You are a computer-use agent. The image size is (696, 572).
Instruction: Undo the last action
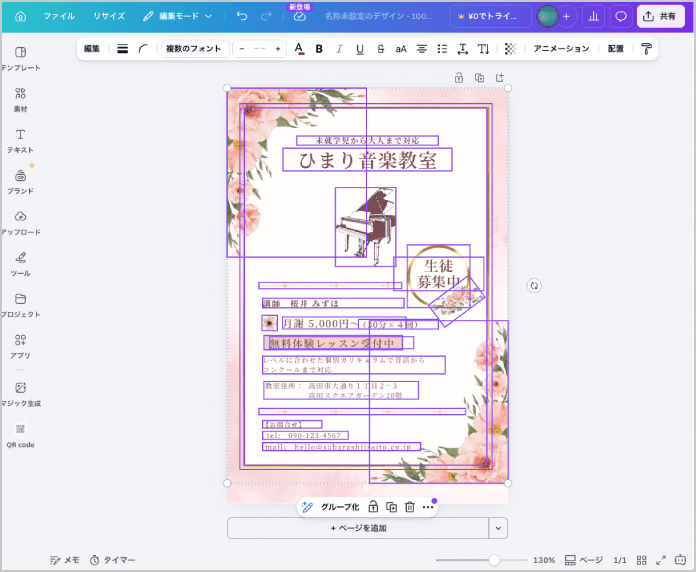point(242,16)
